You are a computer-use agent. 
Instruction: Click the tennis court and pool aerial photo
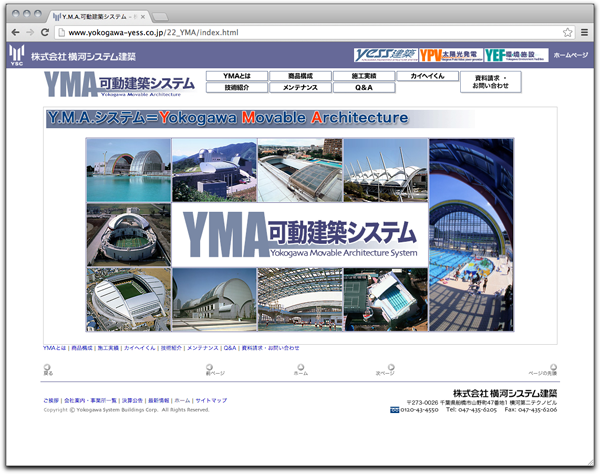click(386, 300)
